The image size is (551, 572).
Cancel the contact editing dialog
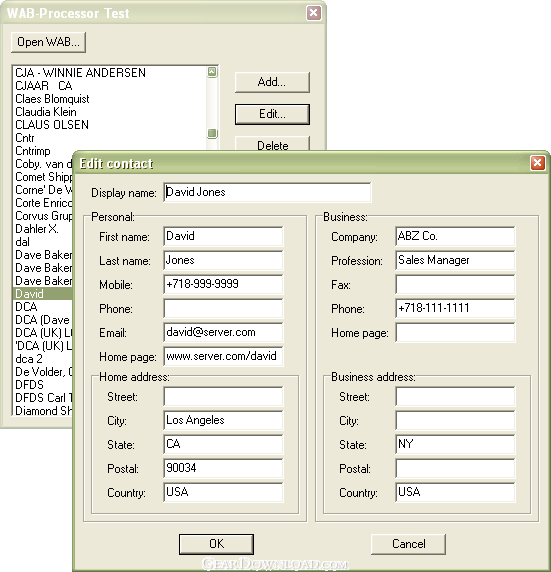[408, 544]
